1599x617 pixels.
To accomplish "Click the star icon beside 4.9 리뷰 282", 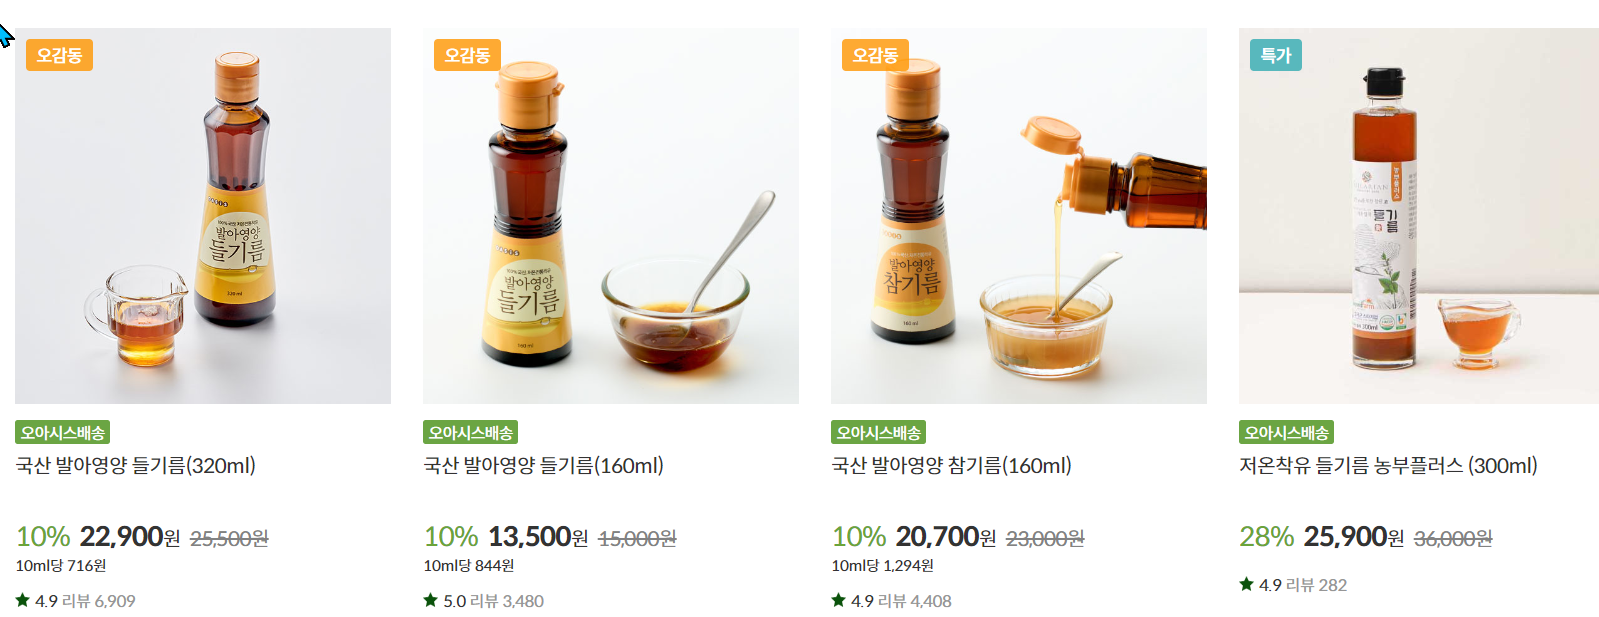I will click(1246, 584).
